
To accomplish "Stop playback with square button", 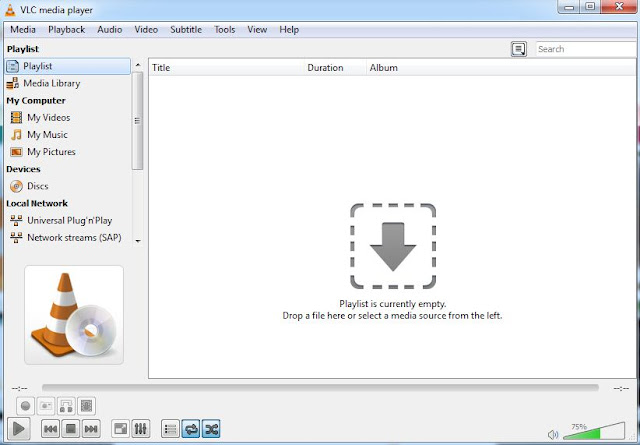I will click(71, 429).
